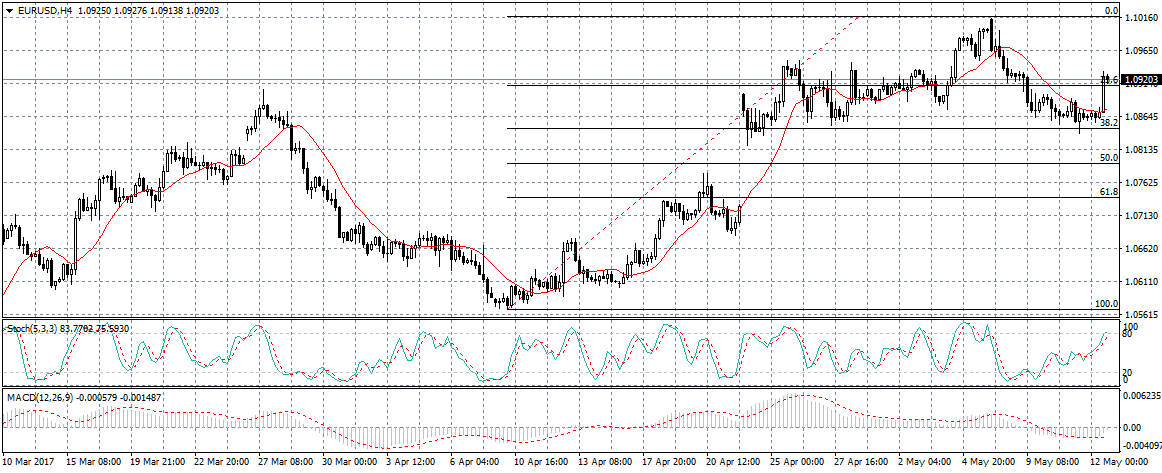The height and width of the screenshot is (473, 1162).
Task: Click the 1.07130 price axis label
Action: point(1140,216)
